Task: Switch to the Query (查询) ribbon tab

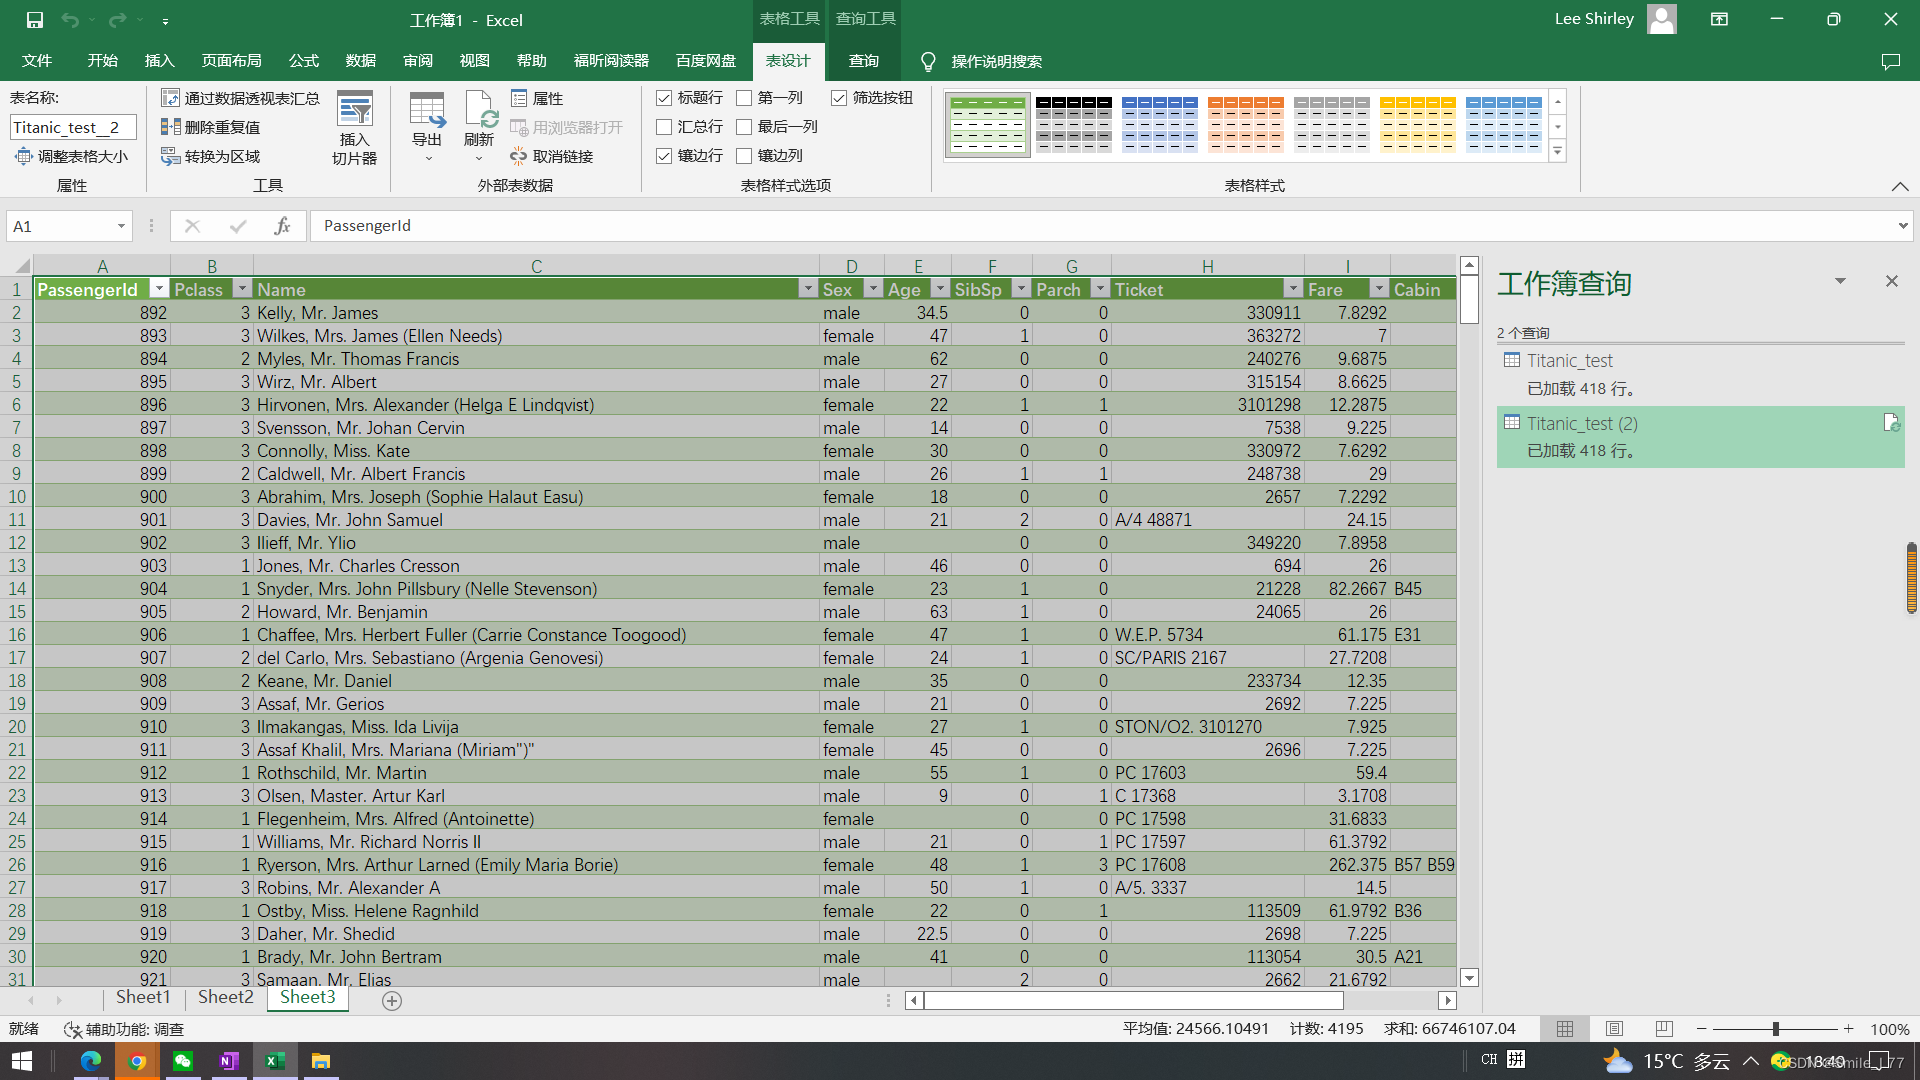Action: click(x=863, y=61)
